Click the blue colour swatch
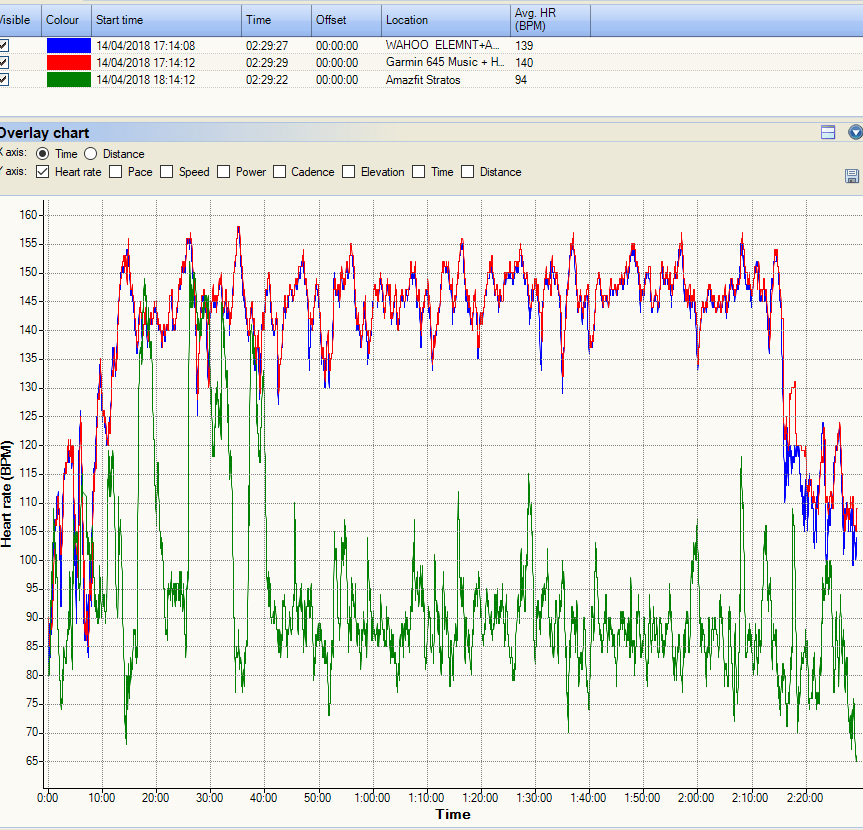 67,45
